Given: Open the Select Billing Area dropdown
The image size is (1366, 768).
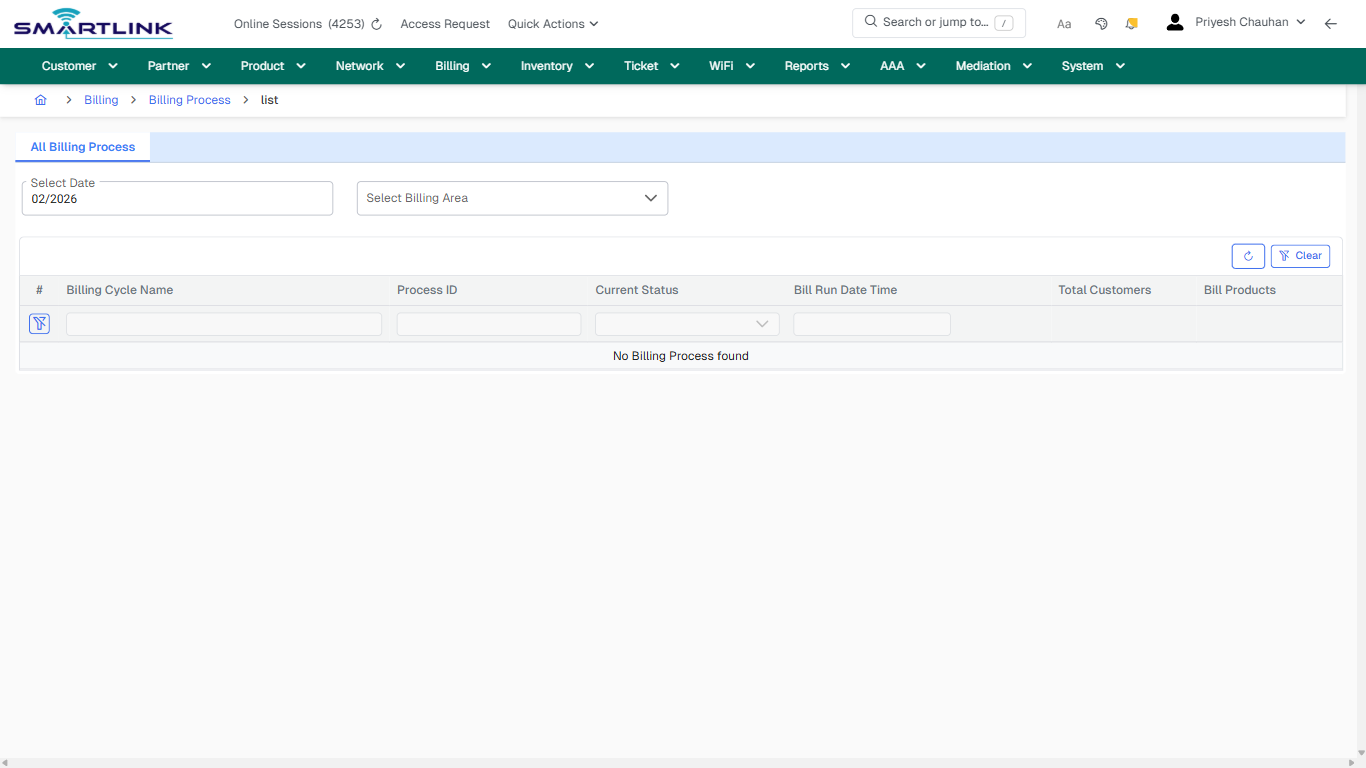Looking at the screenshot, I should (x=511, y=198).
